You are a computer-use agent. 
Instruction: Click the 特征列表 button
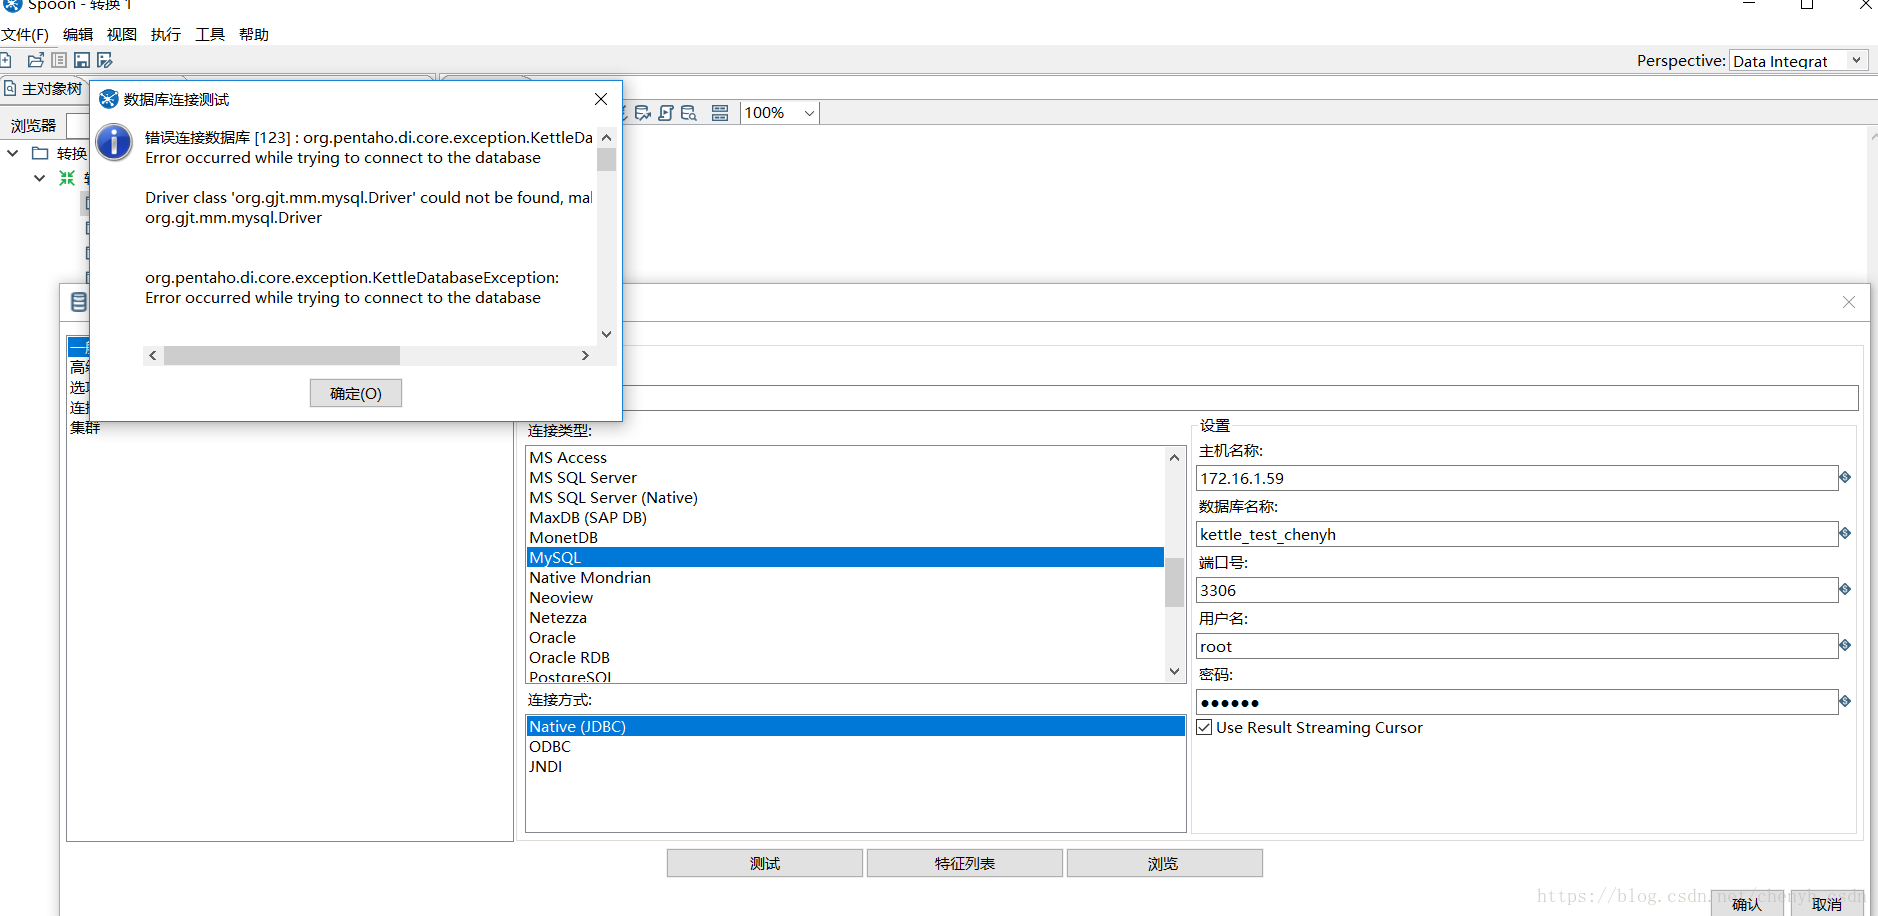point(965,863)
